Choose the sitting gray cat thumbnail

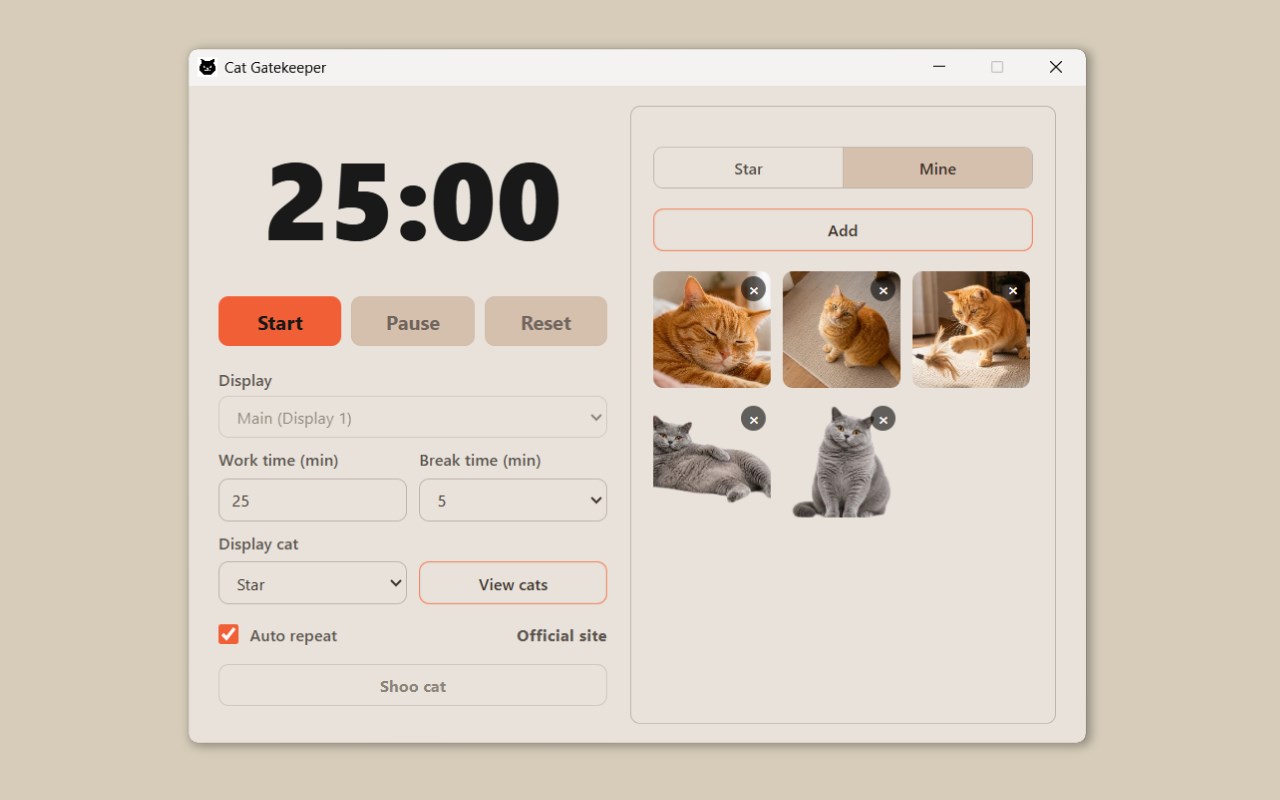(x=841, y=459)
